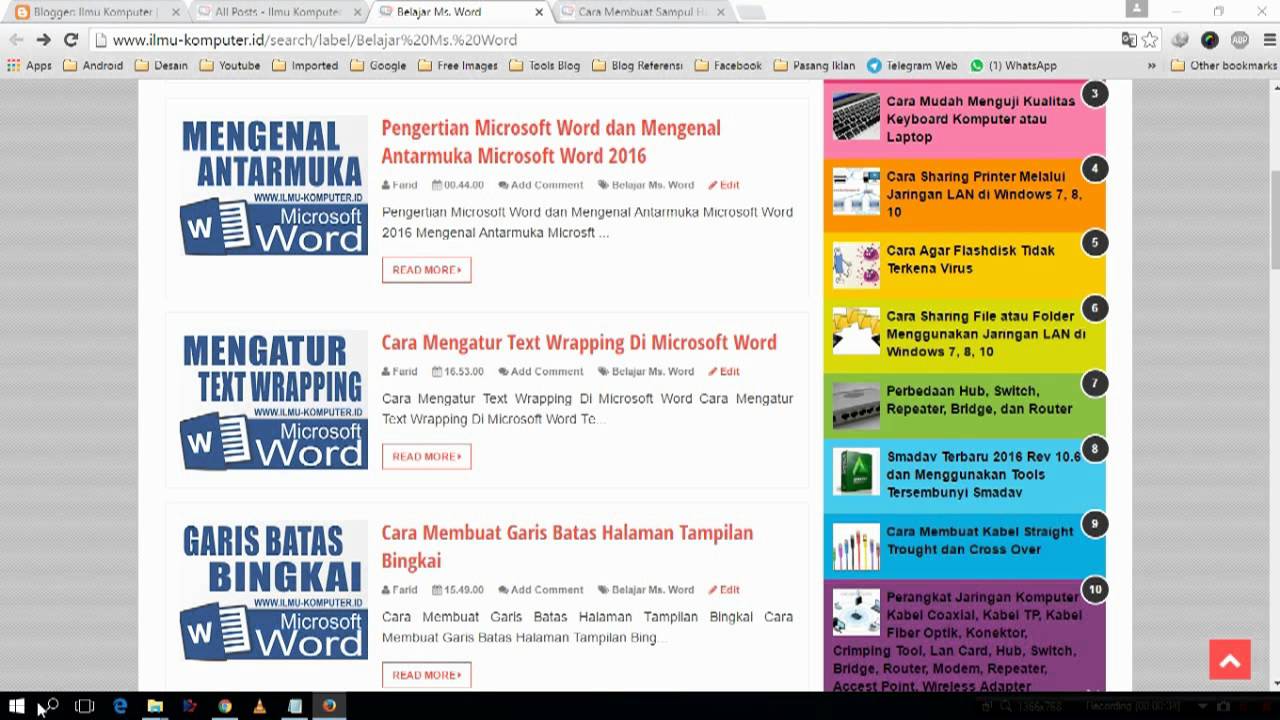1280x720 pixels.
Task: Click the gray globe extension icon
Action: click(1180, 40)
